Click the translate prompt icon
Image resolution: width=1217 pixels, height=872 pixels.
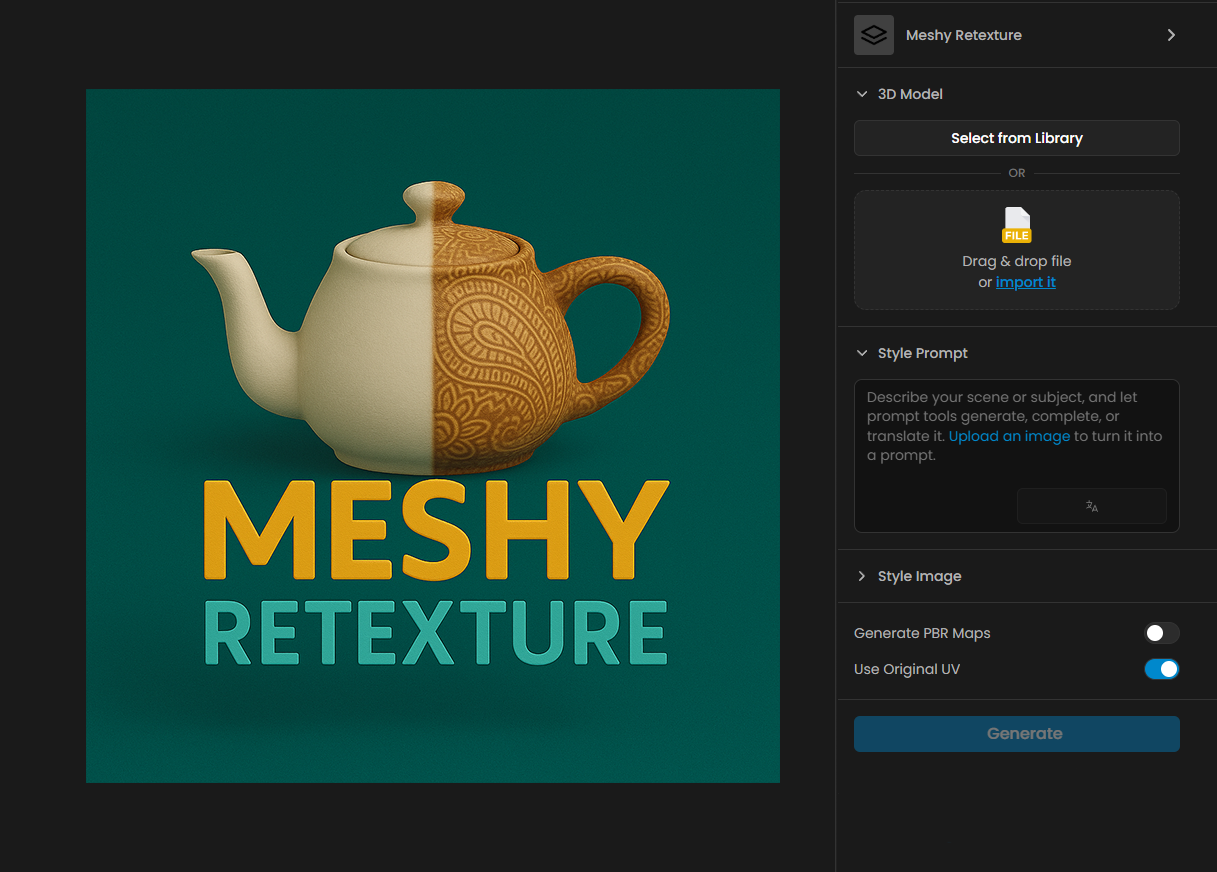coord(1091,506)
